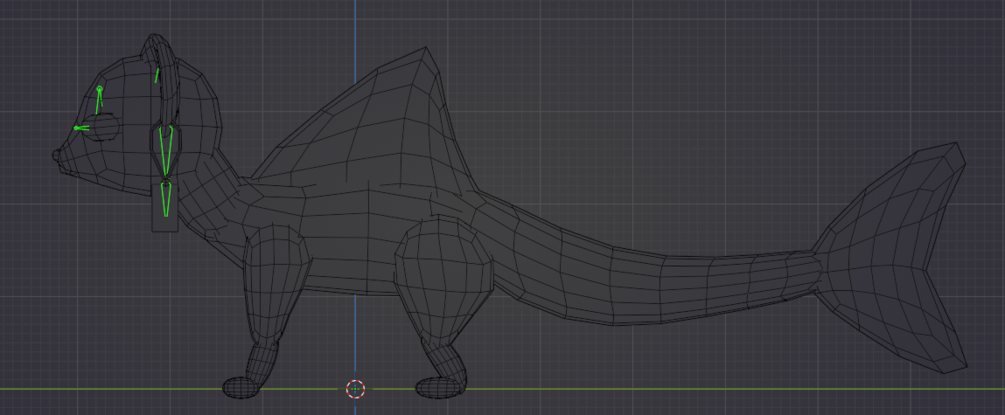Screen dimensions: 1005x415
Task: Select the front foot mesh
Action: pyautogui.click(x=242, y=387)
